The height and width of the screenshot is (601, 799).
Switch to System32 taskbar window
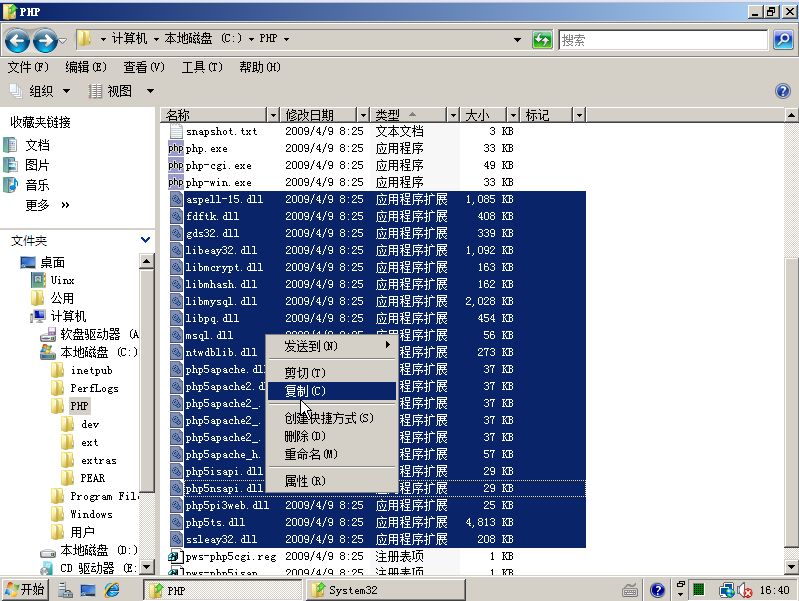click(x=386, y=590)
